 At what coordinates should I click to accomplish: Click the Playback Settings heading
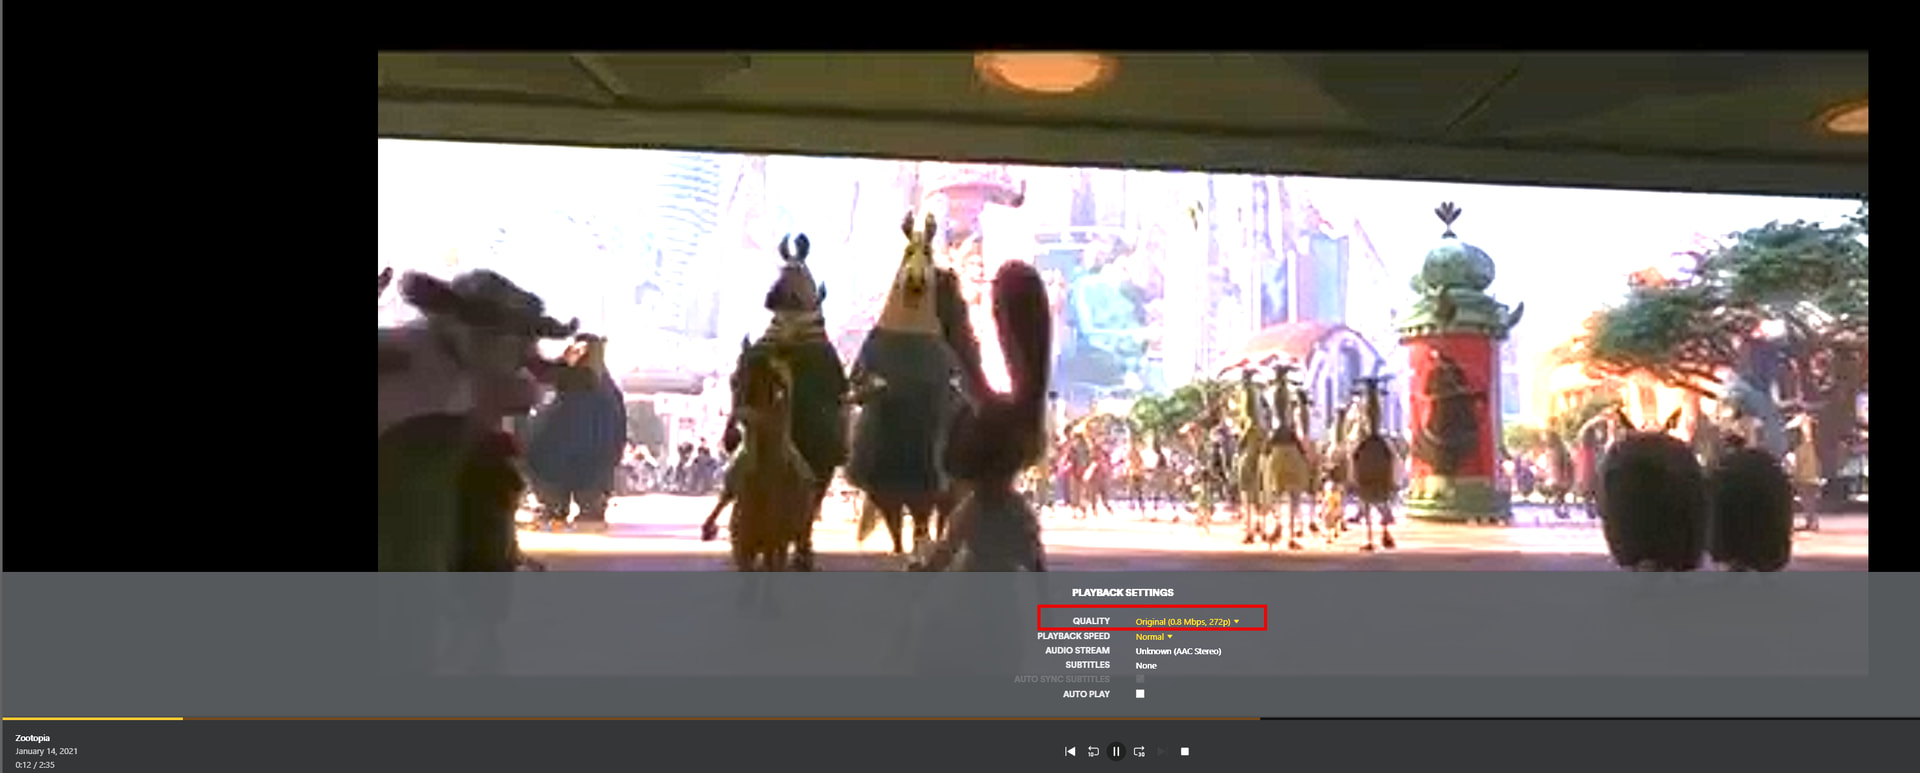click(x=1123, y=593)
